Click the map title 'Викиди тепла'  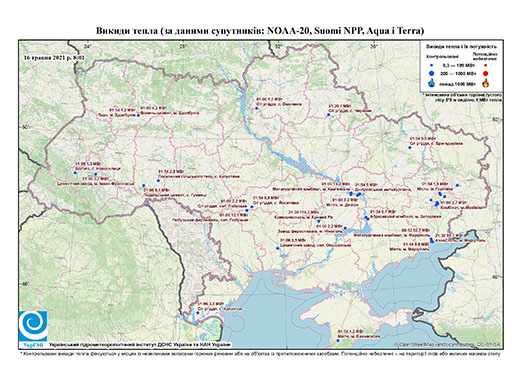[x=260, y=31]
